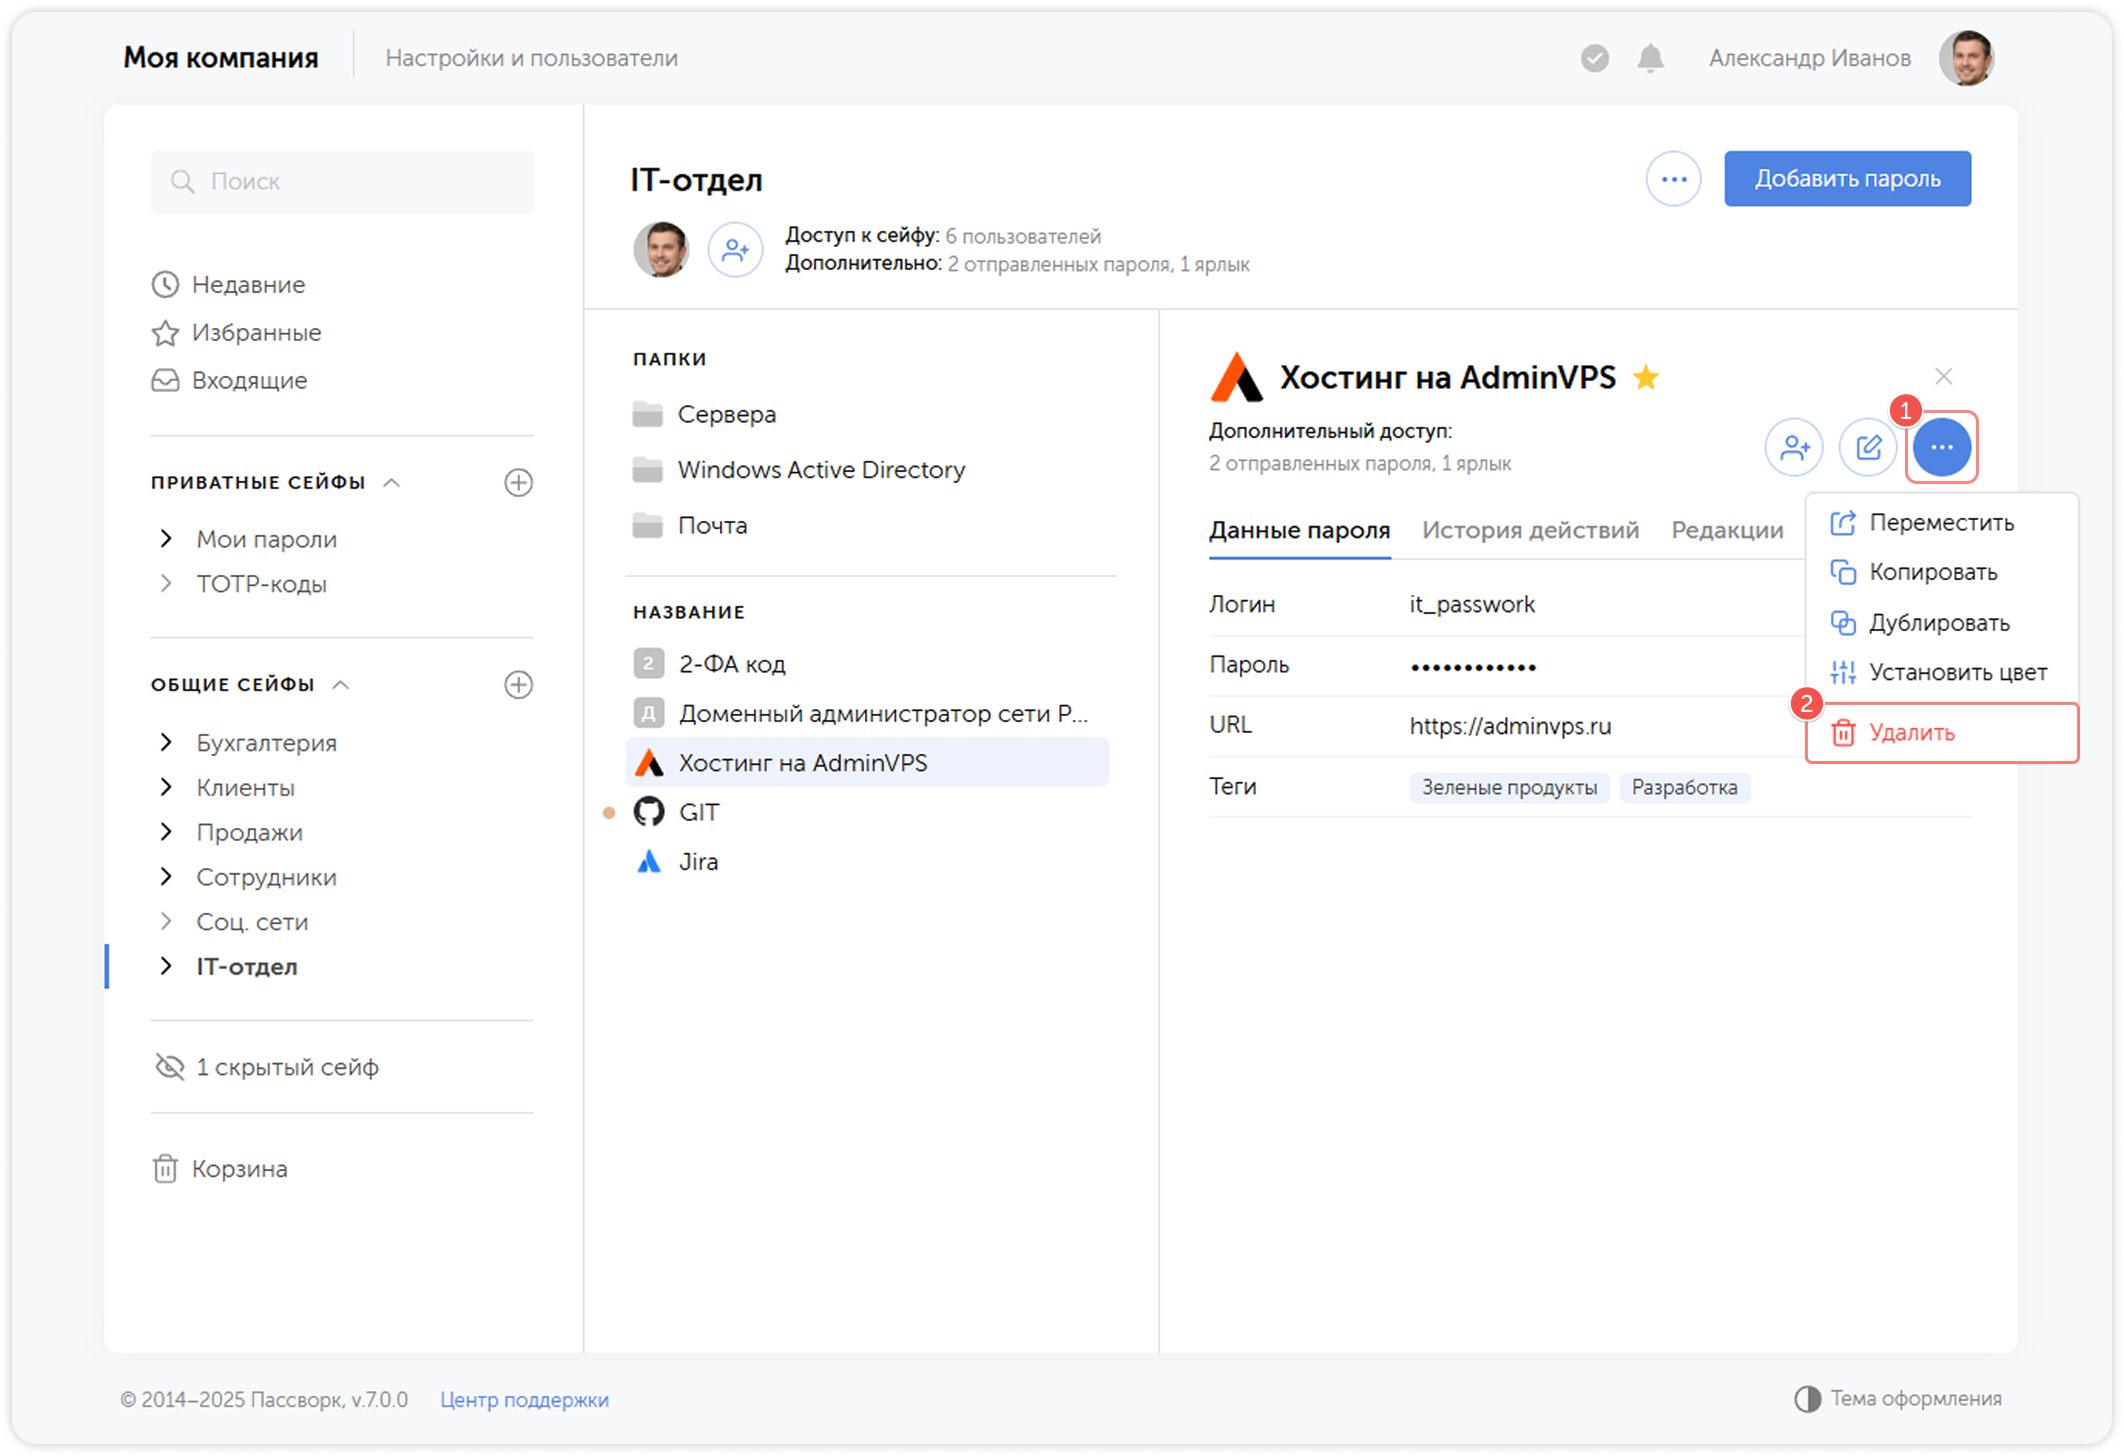Click the search magnifier icon
The width and height of the screenshot is (2124, 1456).
(x=182, y=181)
